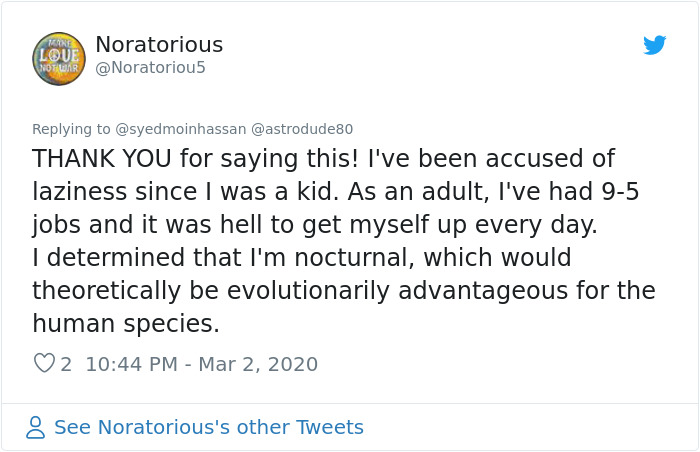Click the line about 9-5 jobs being hell
The image size is (700, 452).
click(315, 225)
